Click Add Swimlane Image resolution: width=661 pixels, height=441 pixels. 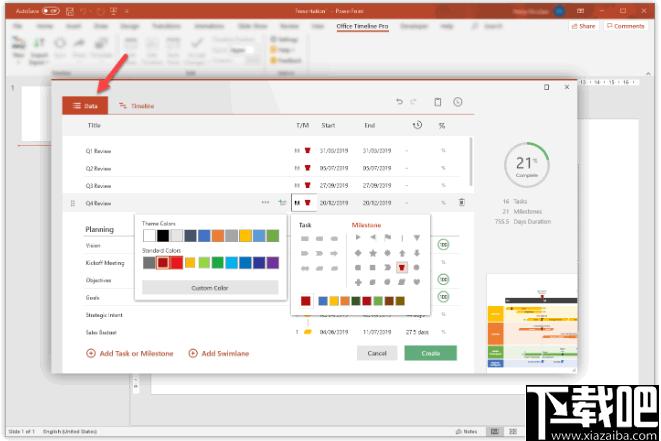[x=219, y=353]
